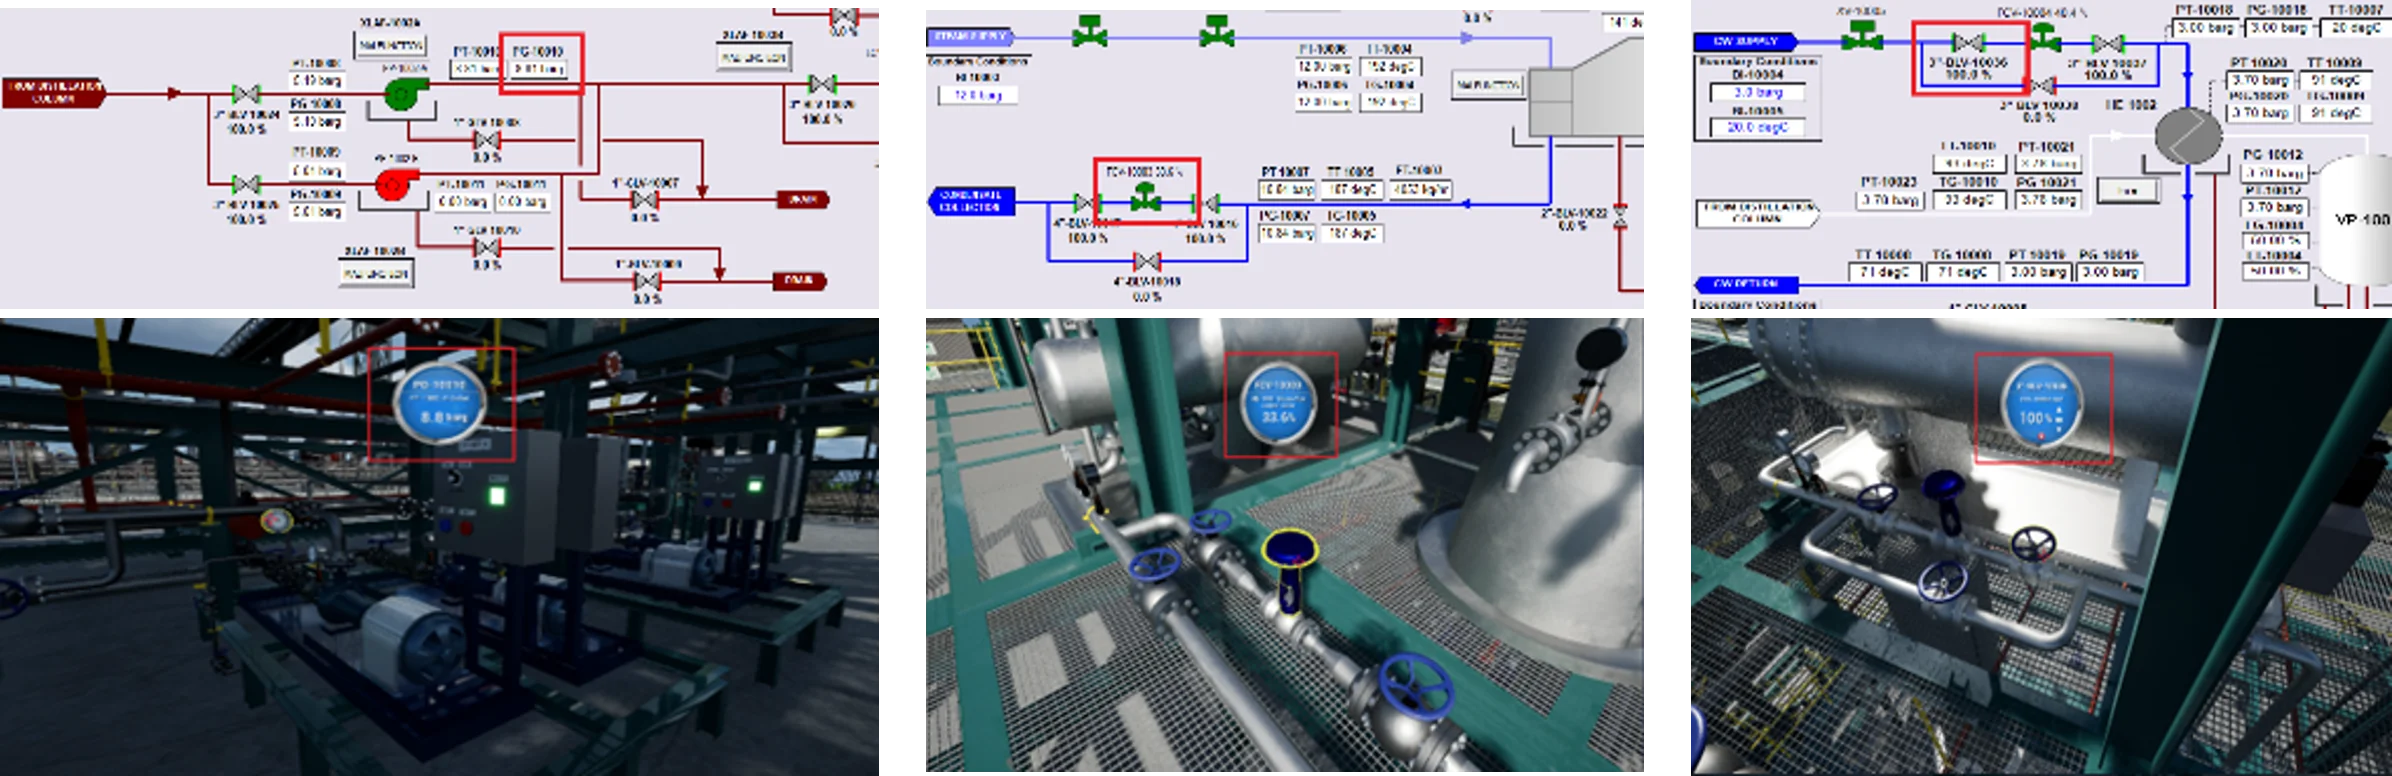Click first green valve on steam supply line
The width and height of the screenshot is (2392, 776).
[1089, 33]
